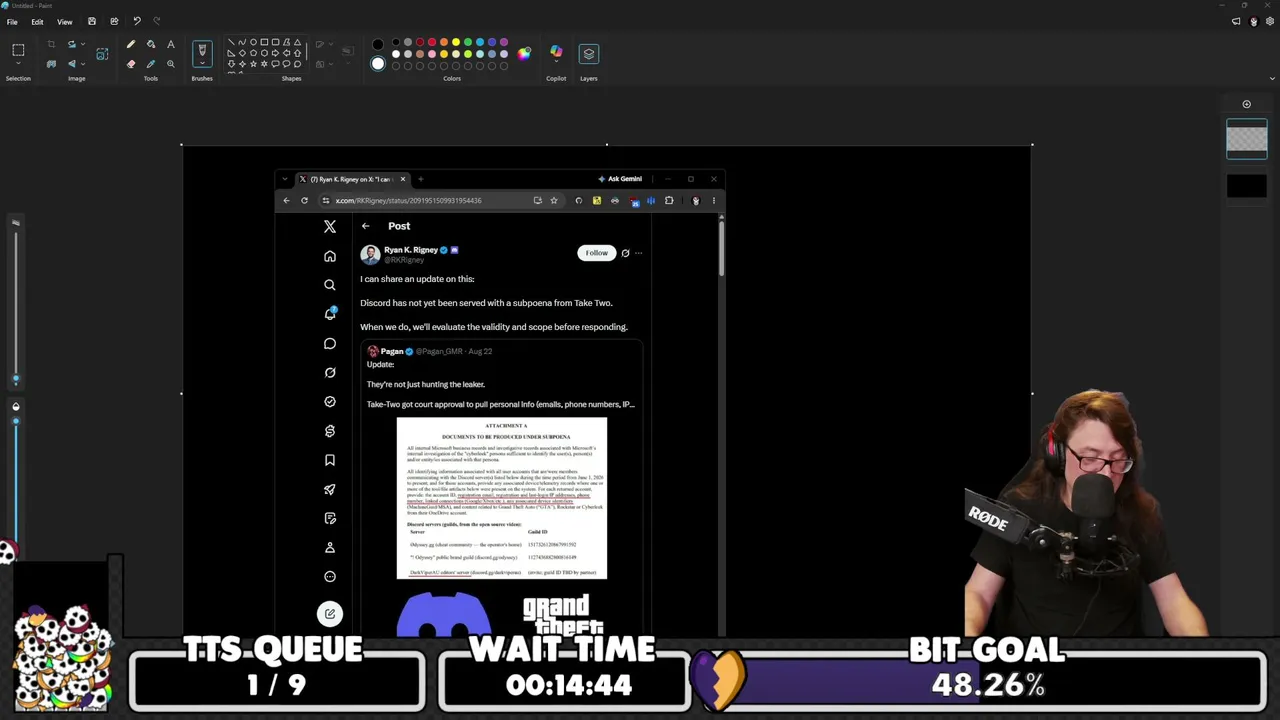Screen dimensions: 1280x720
Task: Open Pagan's quoted post author name
Action: 392,351
